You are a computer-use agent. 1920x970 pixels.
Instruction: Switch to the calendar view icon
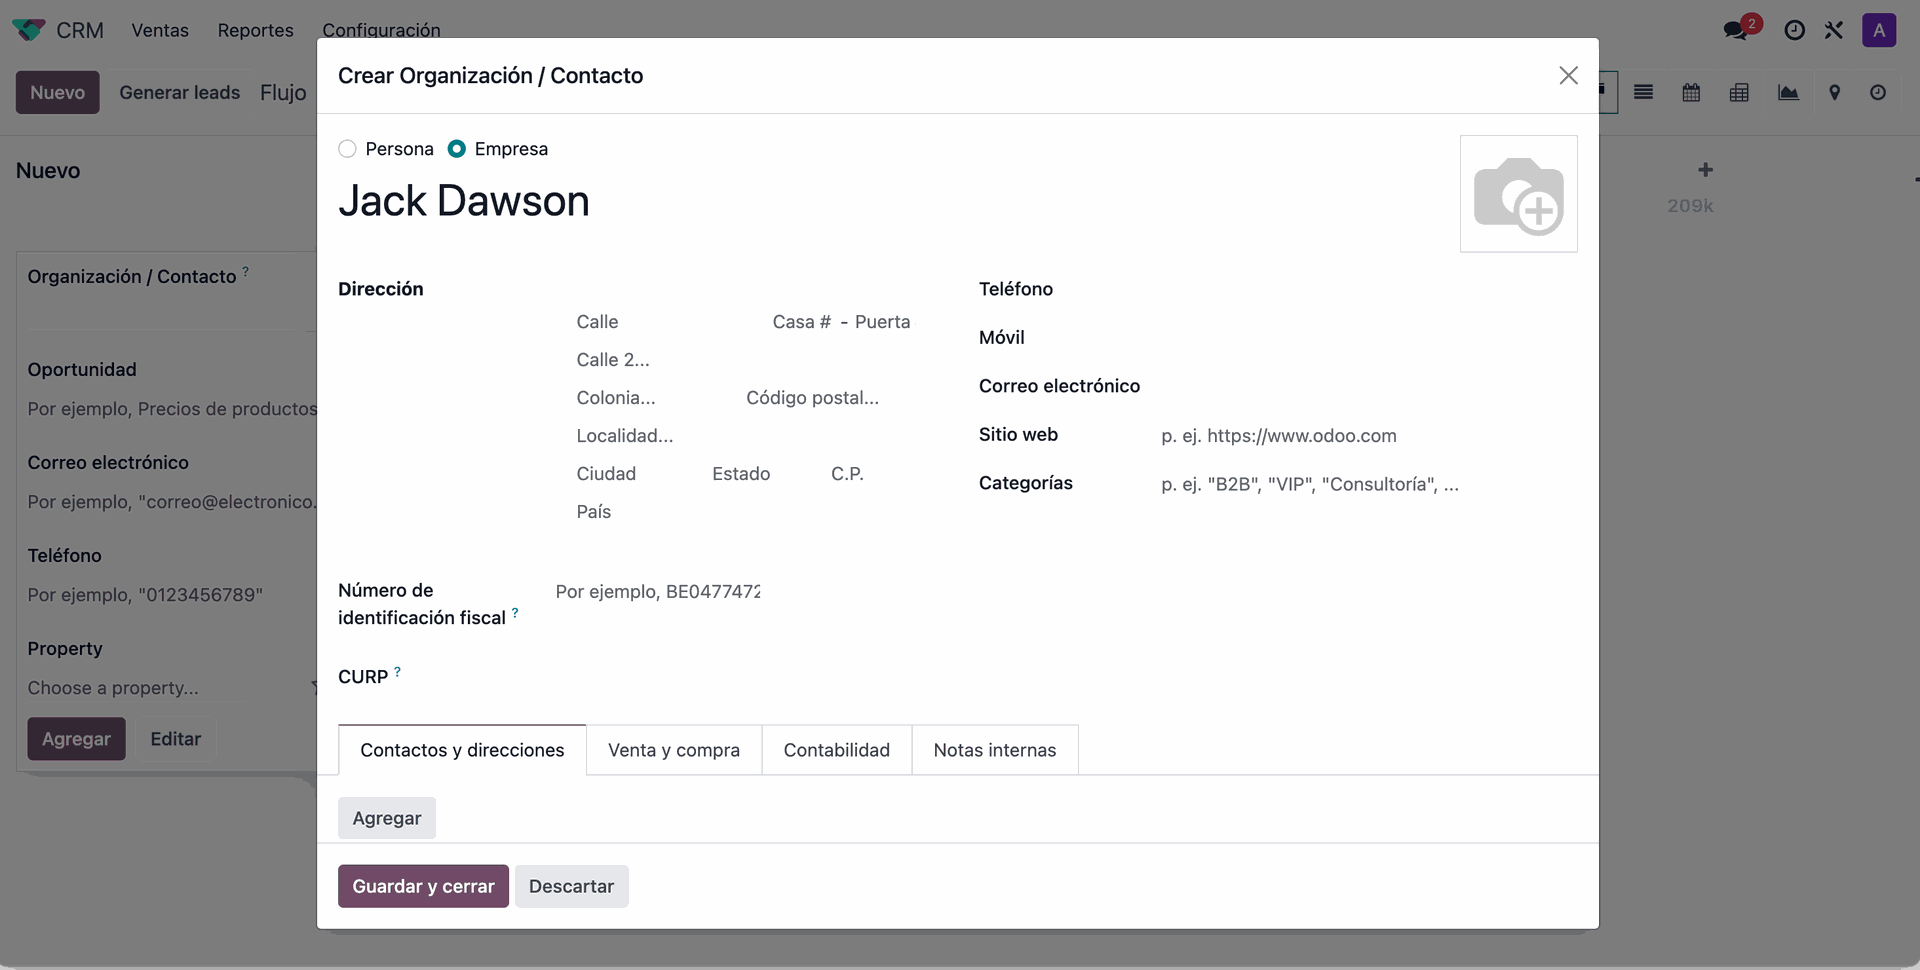coord(1691,93)
